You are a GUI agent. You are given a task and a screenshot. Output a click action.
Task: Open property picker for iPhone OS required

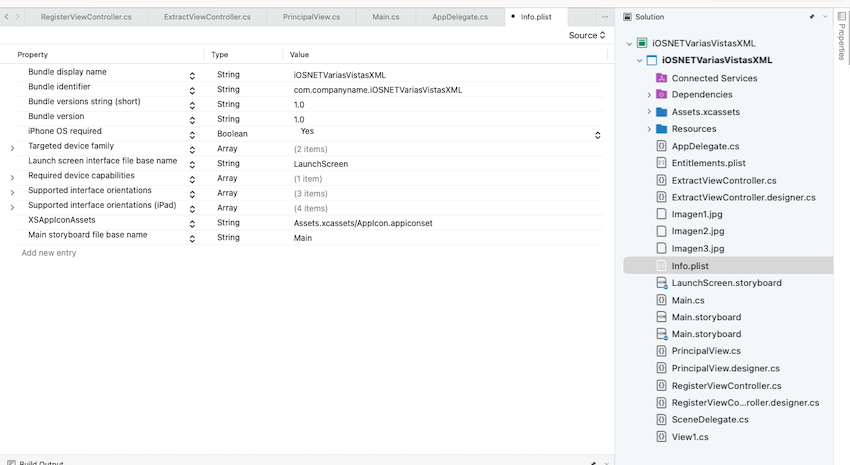(192, 135)
